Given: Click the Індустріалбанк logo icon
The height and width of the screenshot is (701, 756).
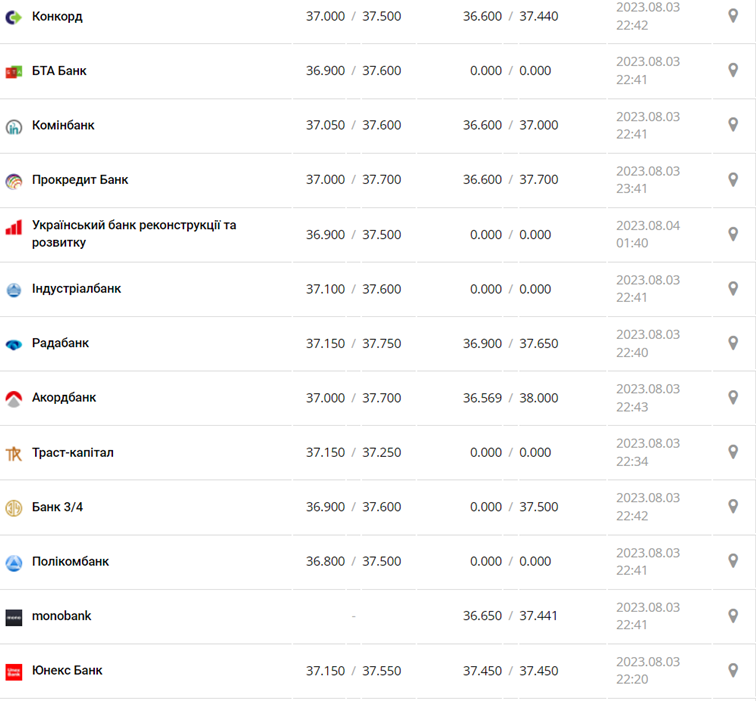Looking at the screenshot, I should (x=14, y=290).
